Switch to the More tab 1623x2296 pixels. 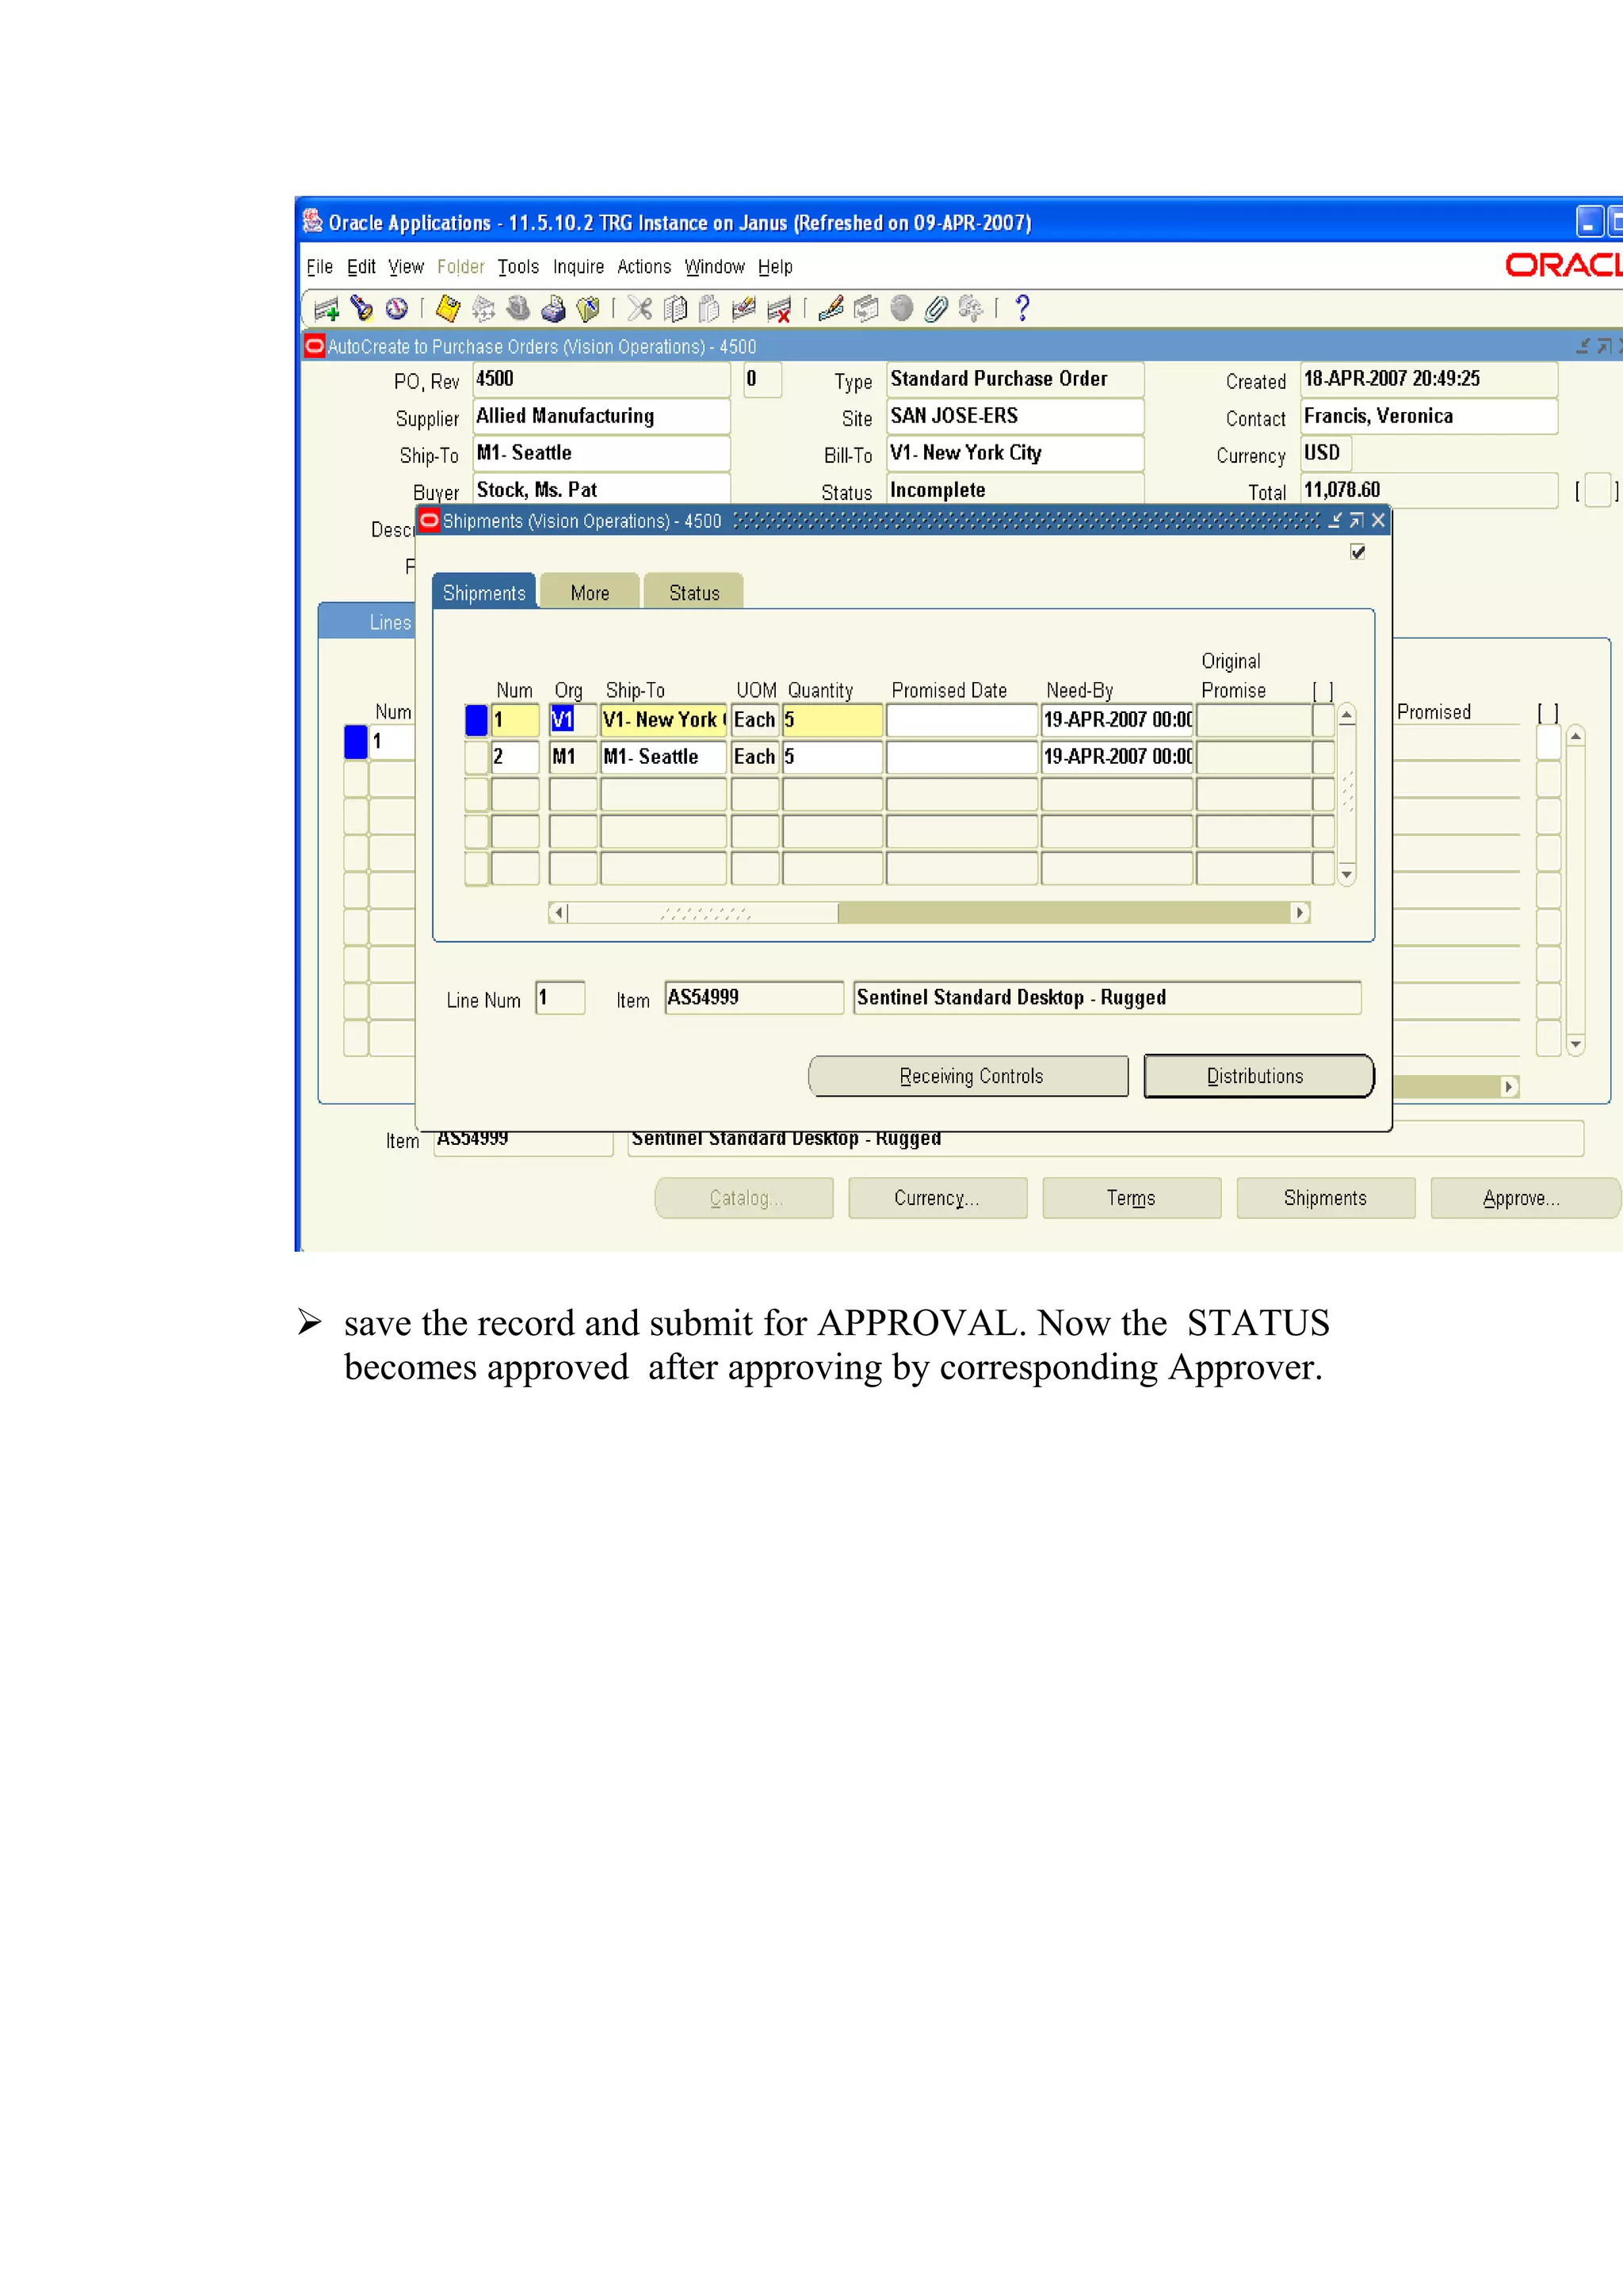point(590,592)
